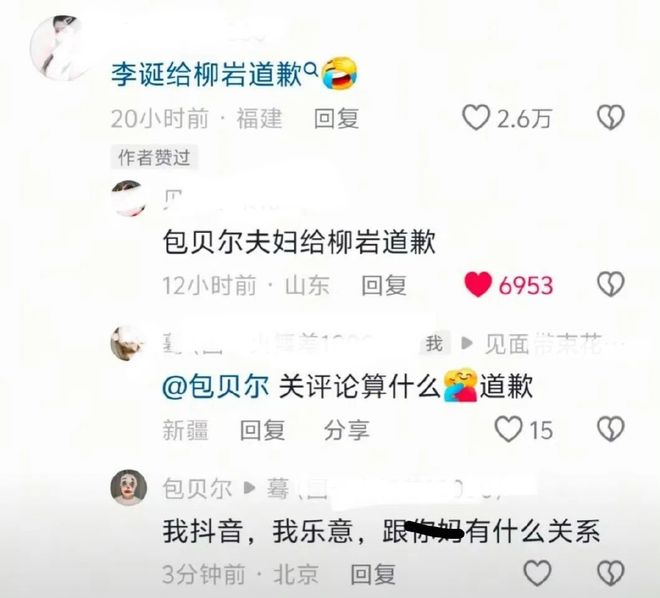Image resolution: width=660 pixels, height=598 pixels.
Task: Reply to the 12小时前 山东 comment
Action: [384, 286]
